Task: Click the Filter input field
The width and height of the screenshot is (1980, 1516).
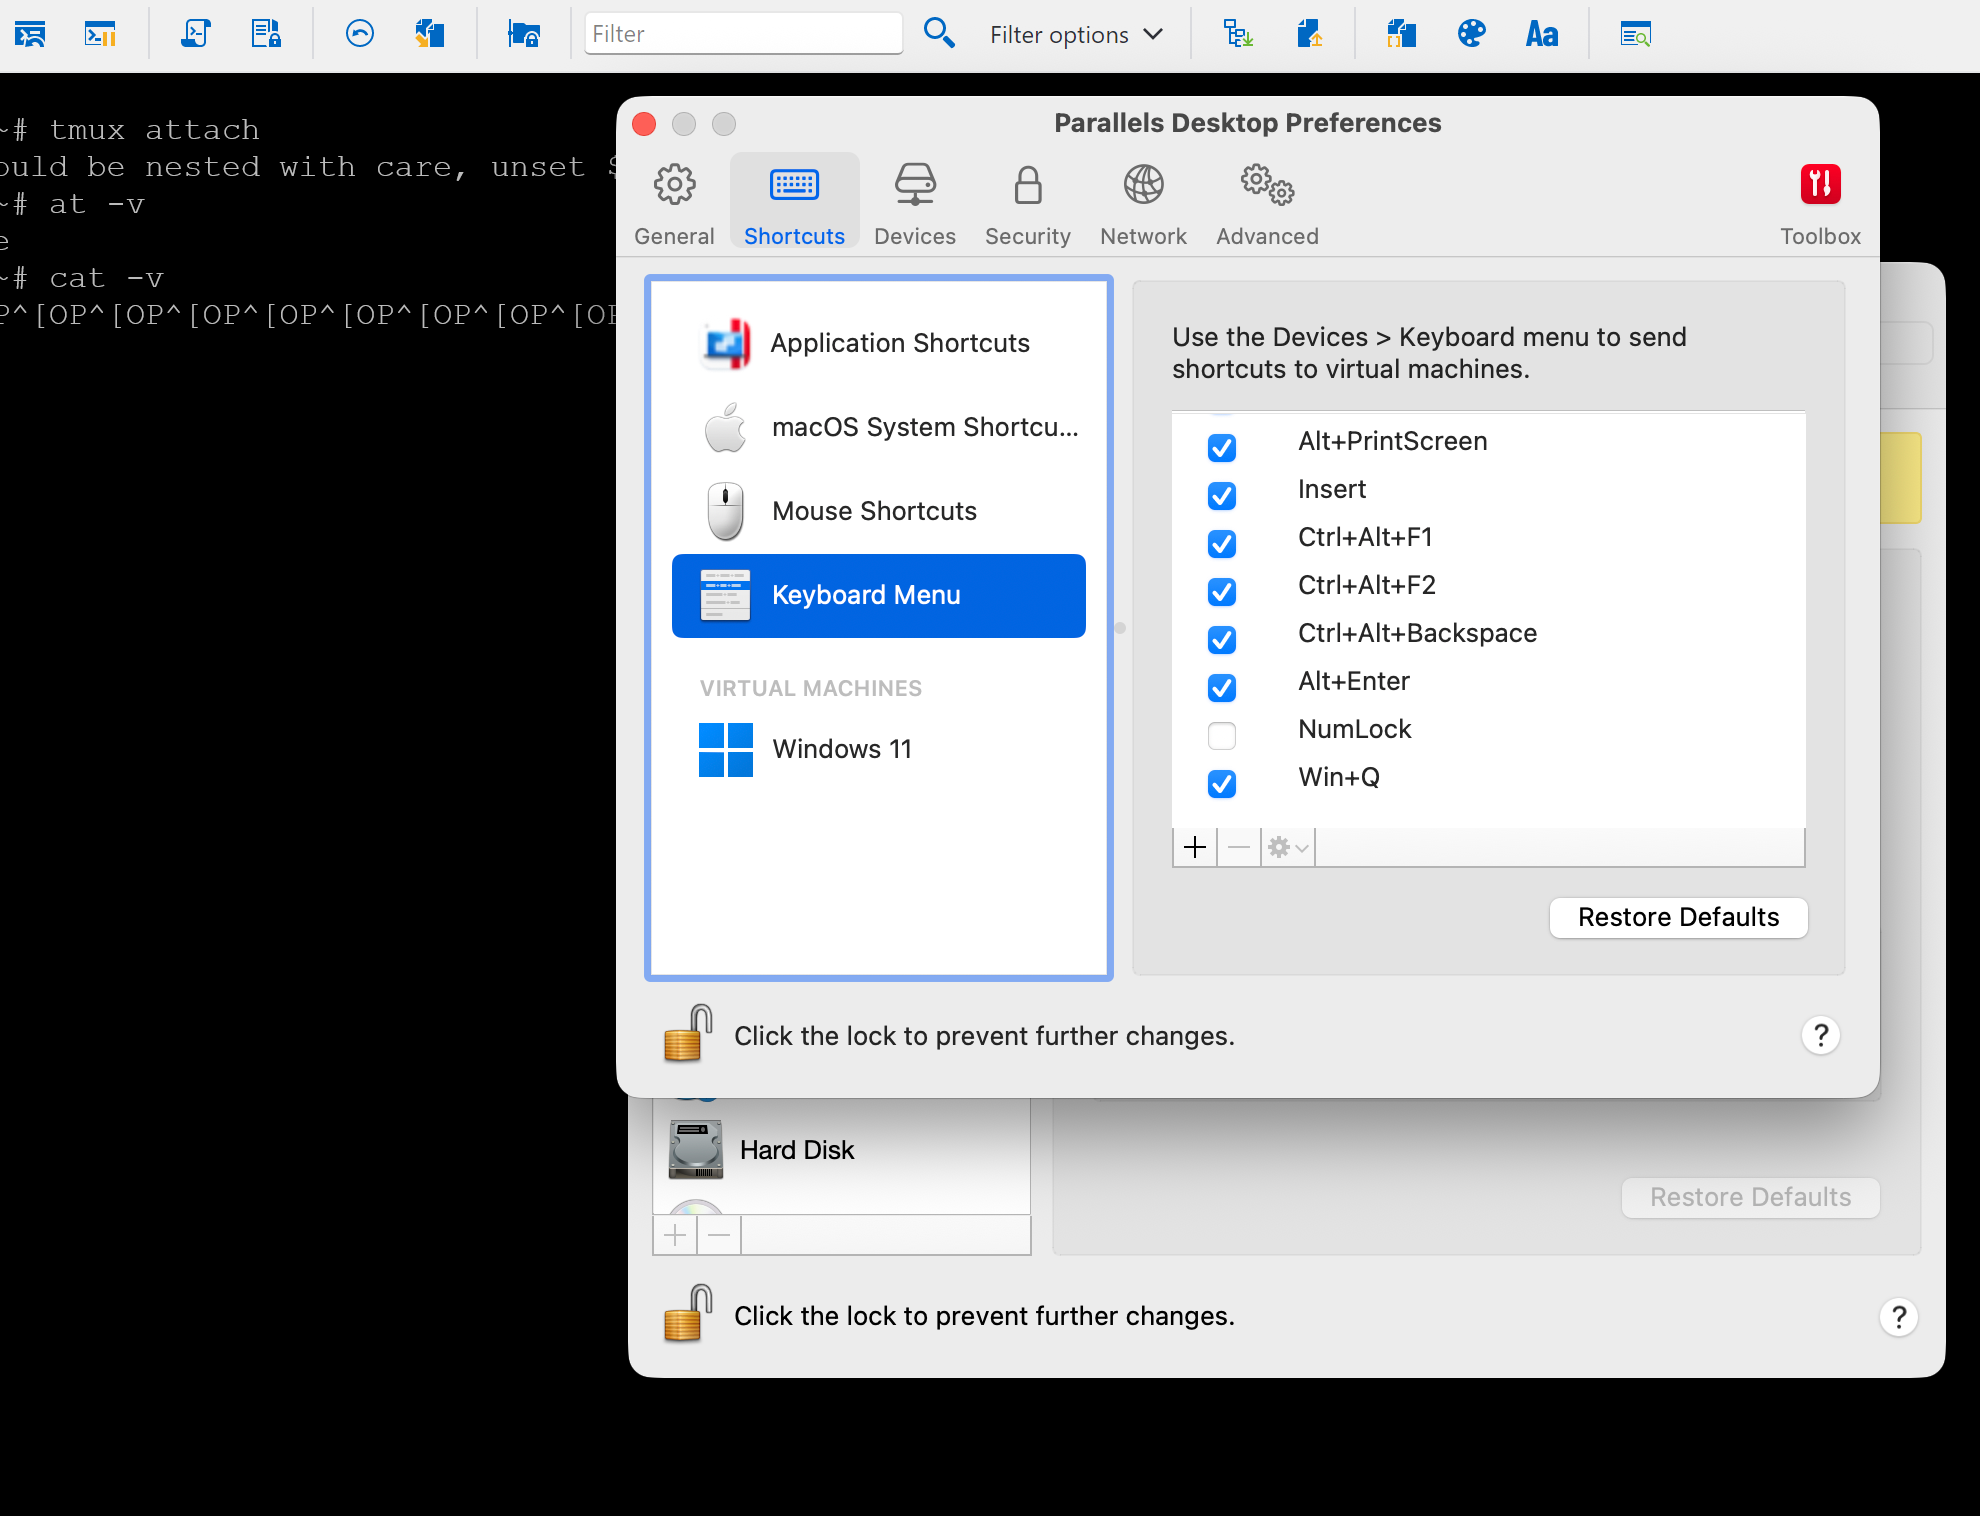Action: pyautogui.click(x=744, y=34)
